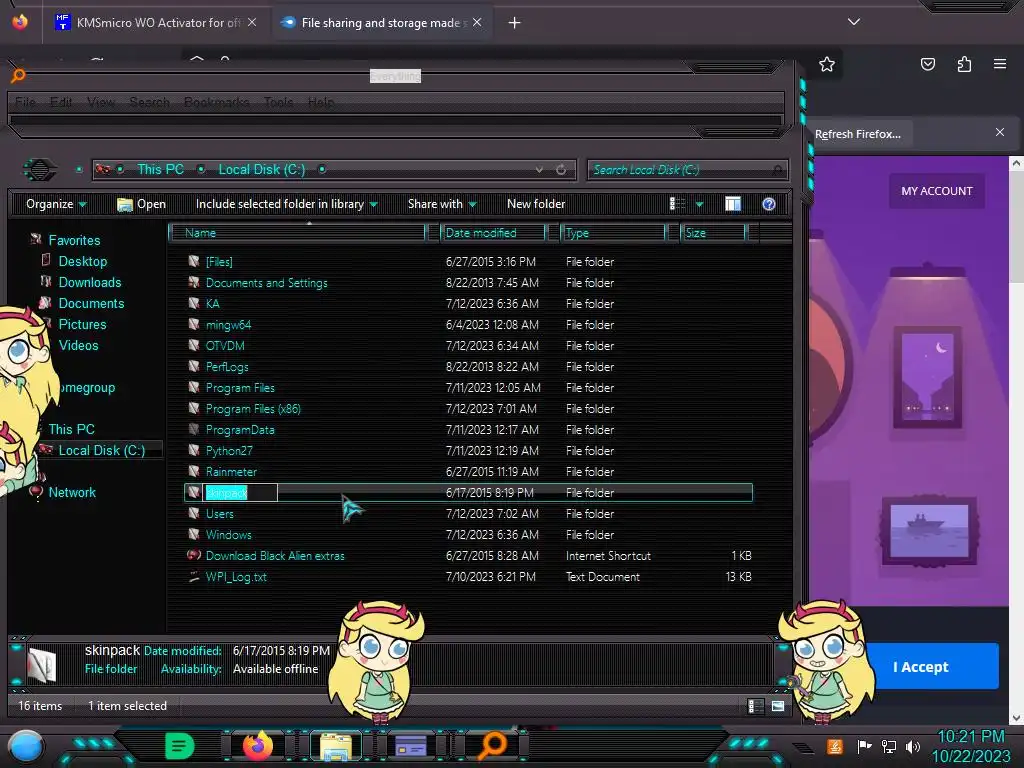Select the File sharing and storage tab
1024x768 pixels.
[382, 22]
